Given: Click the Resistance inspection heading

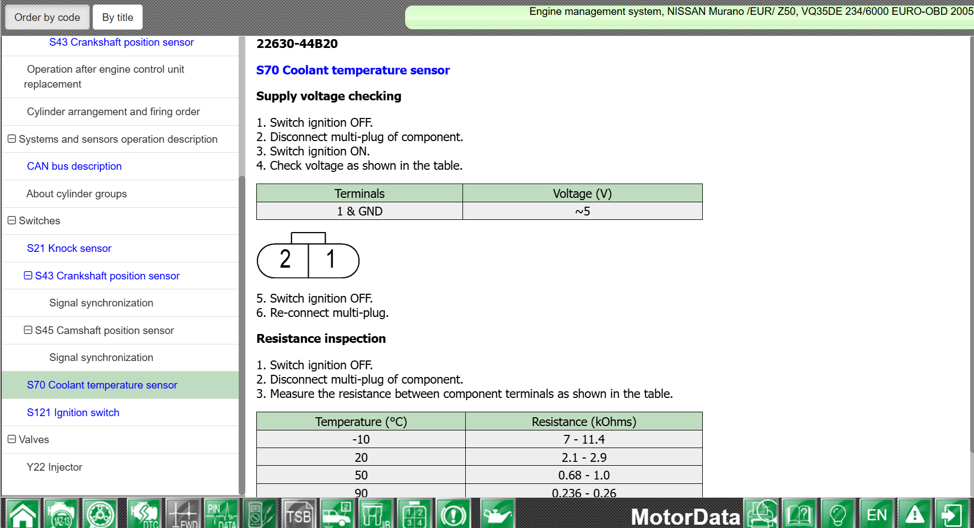Looking at the screenshot, I should (321, 339).
